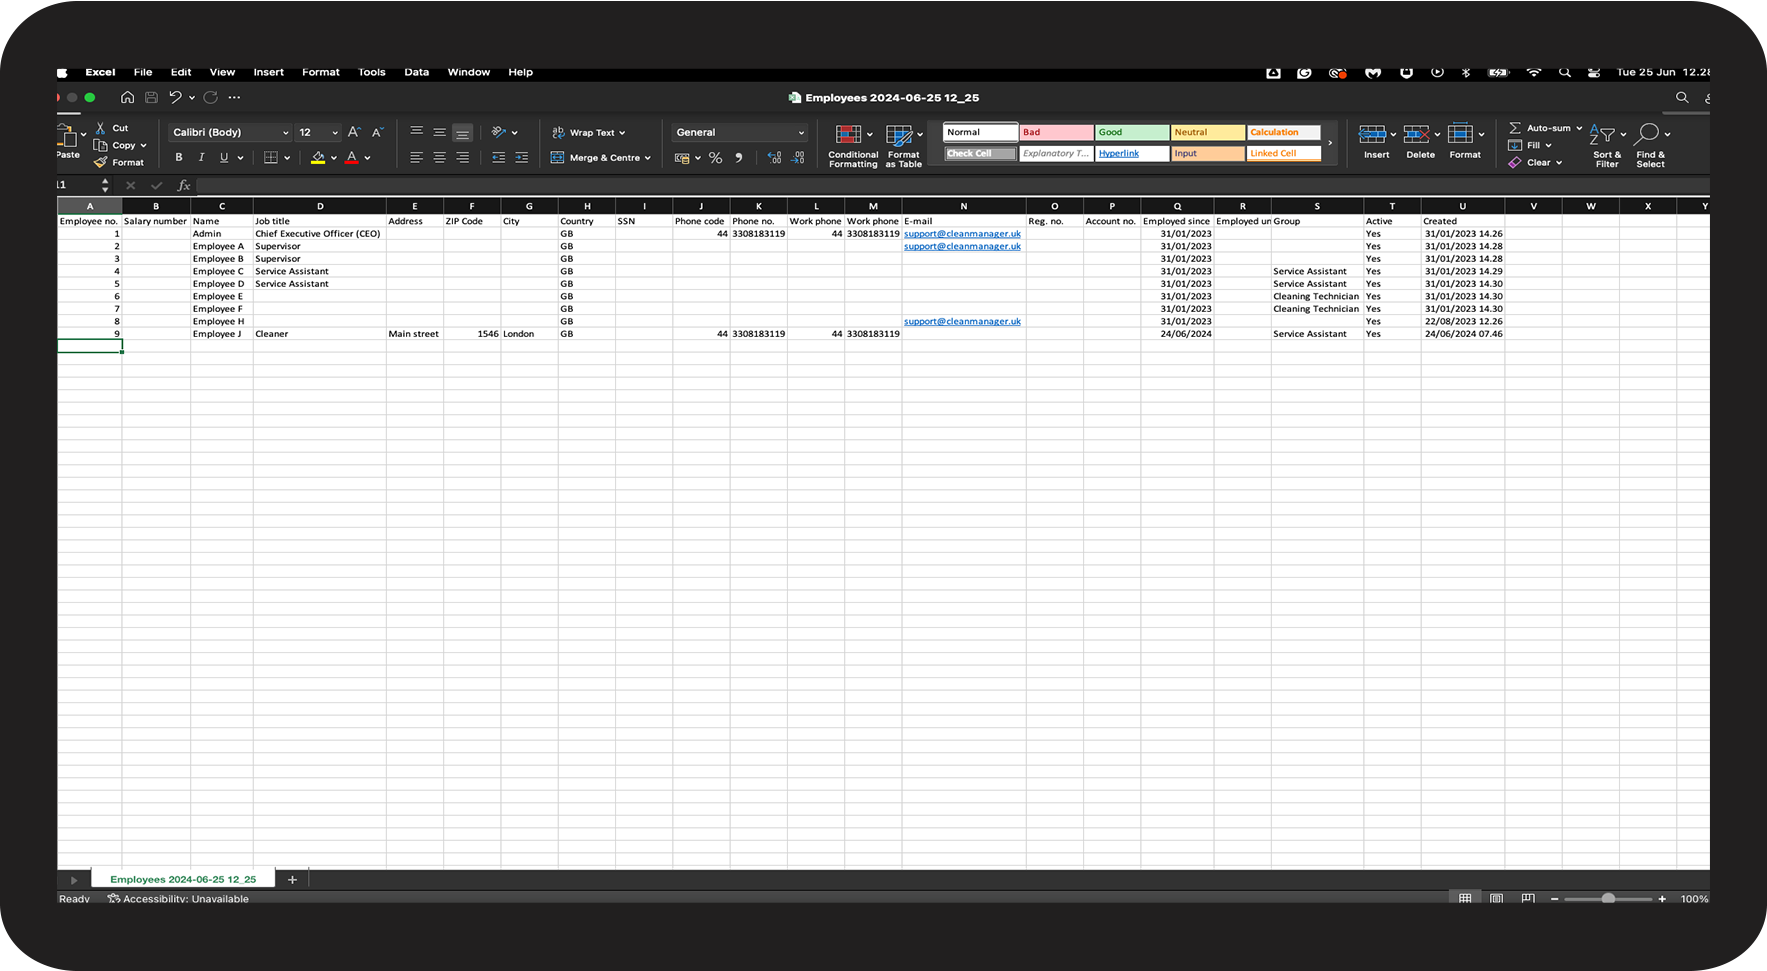Switch to Page Break Preview view
The width and height of the screenshot is (1767, 971).
1528,899
